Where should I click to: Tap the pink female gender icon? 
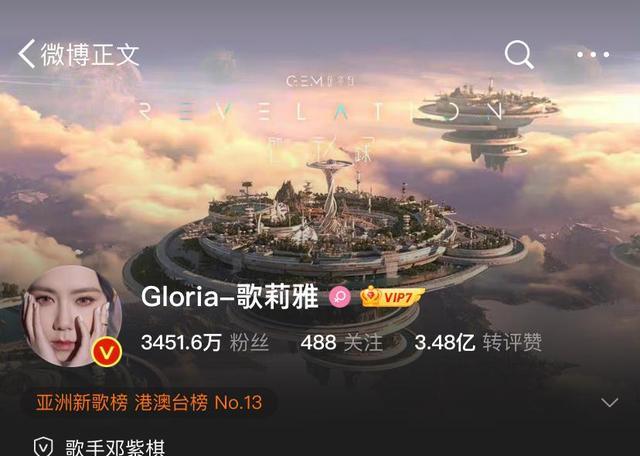click(340, 297)
